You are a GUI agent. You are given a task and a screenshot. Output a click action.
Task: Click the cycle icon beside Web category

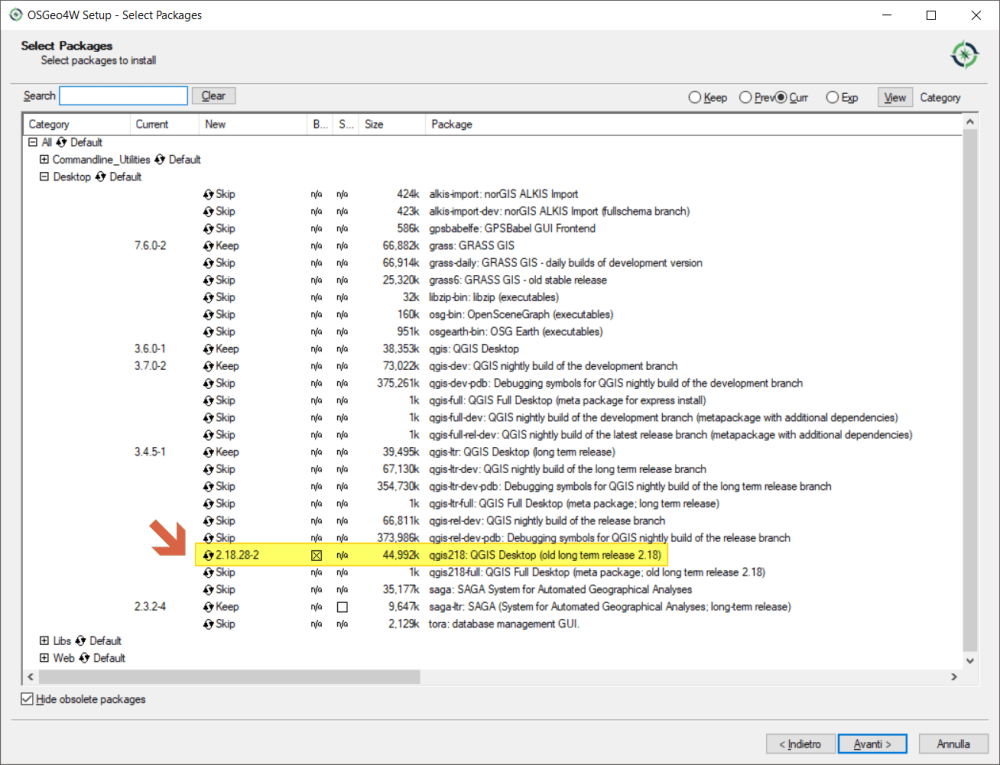84,658
